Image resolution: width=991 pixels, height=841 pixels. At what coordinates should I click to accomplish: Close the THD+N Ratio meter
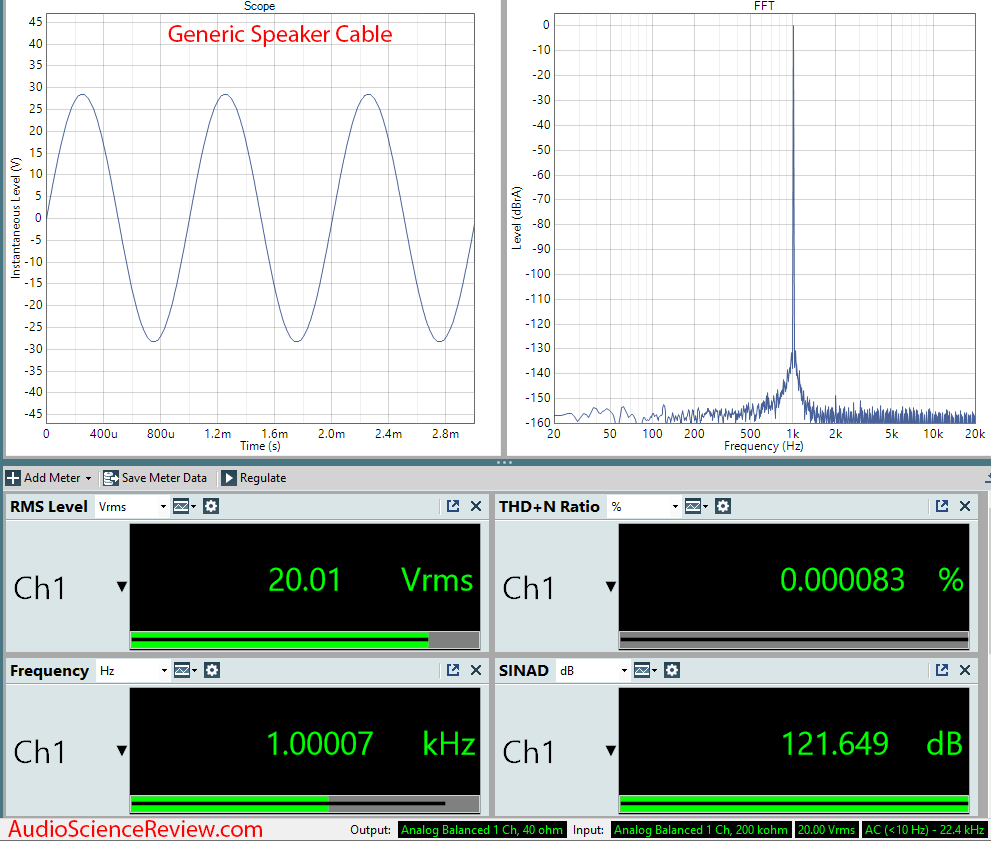[965, 506]
